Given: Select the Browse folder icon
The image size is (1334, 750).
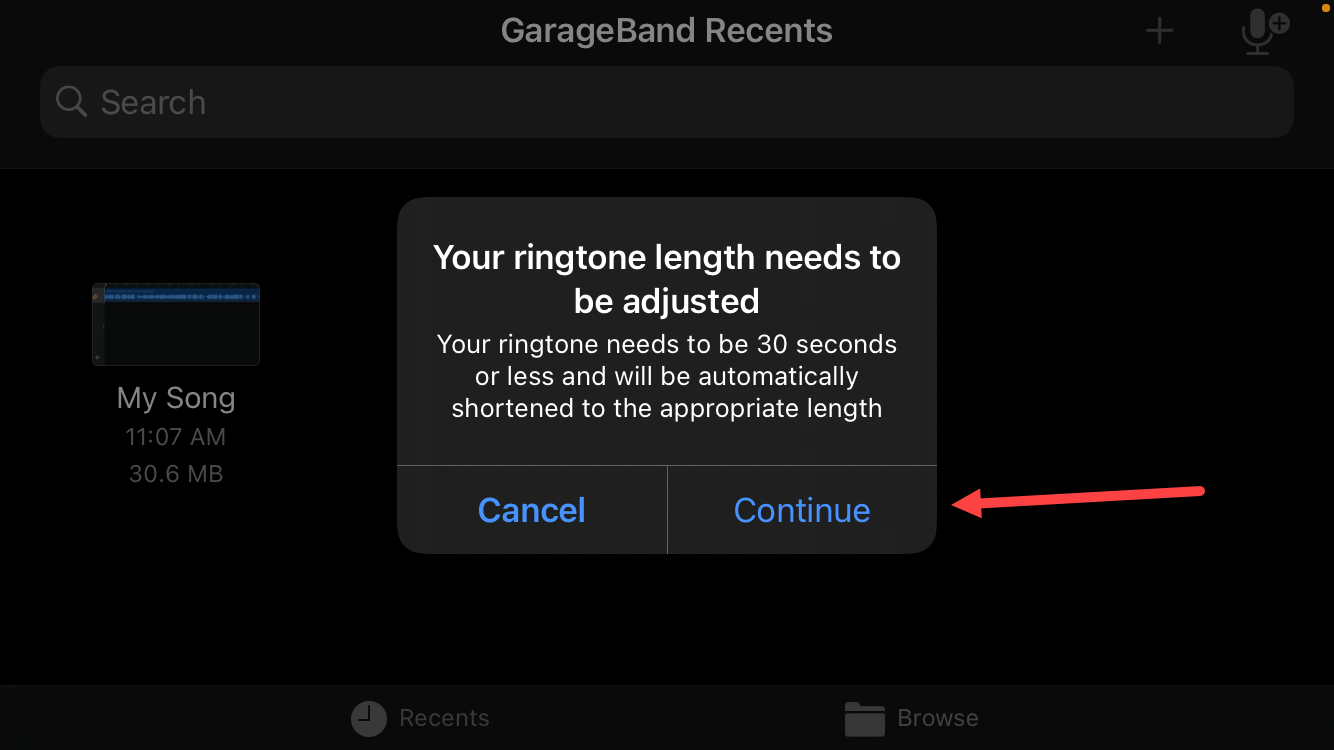Looking at the screenshot, I should click(x=865, y=718).
